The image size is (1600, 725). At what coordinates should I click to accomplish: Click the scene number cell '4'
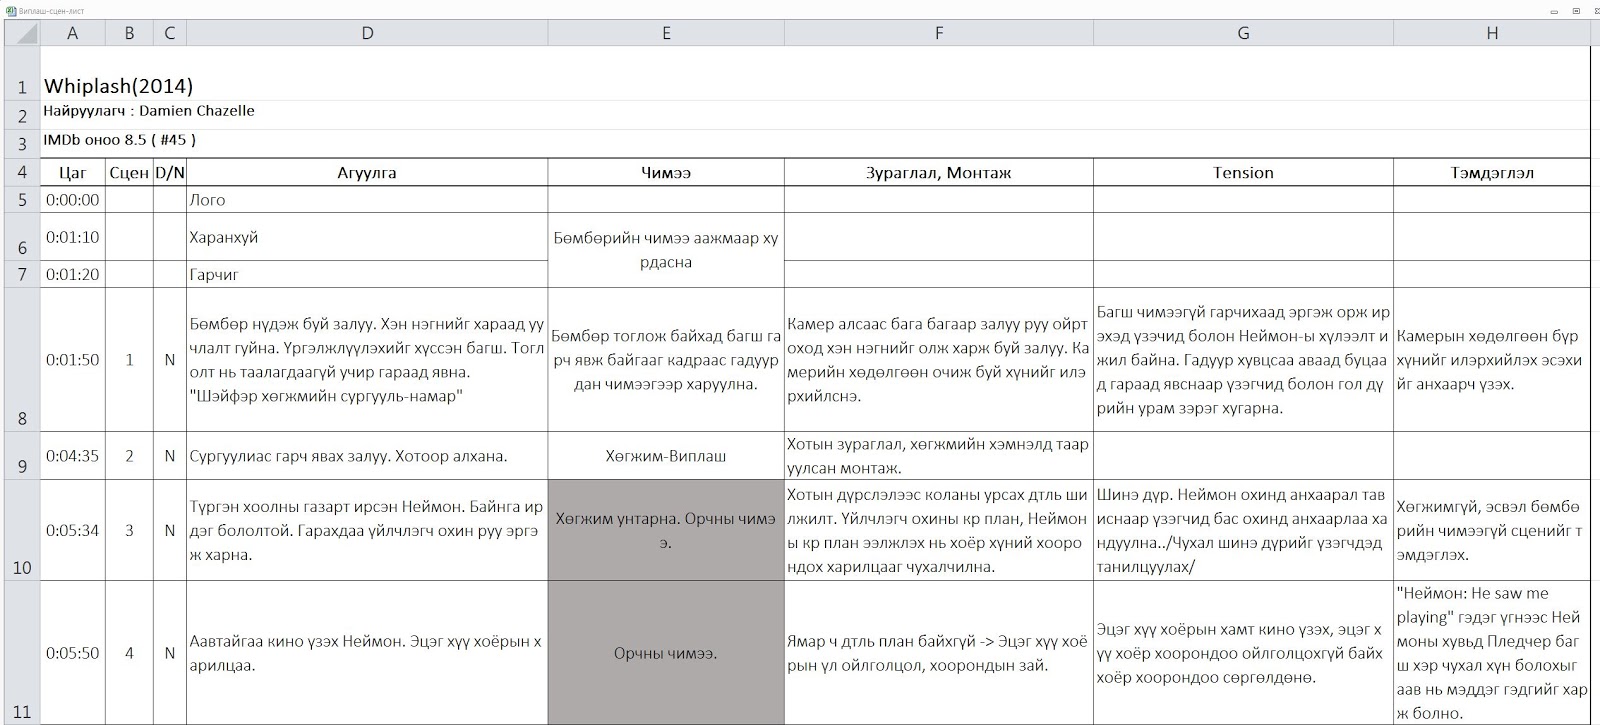pyautogui.click(x=129, y=652)
